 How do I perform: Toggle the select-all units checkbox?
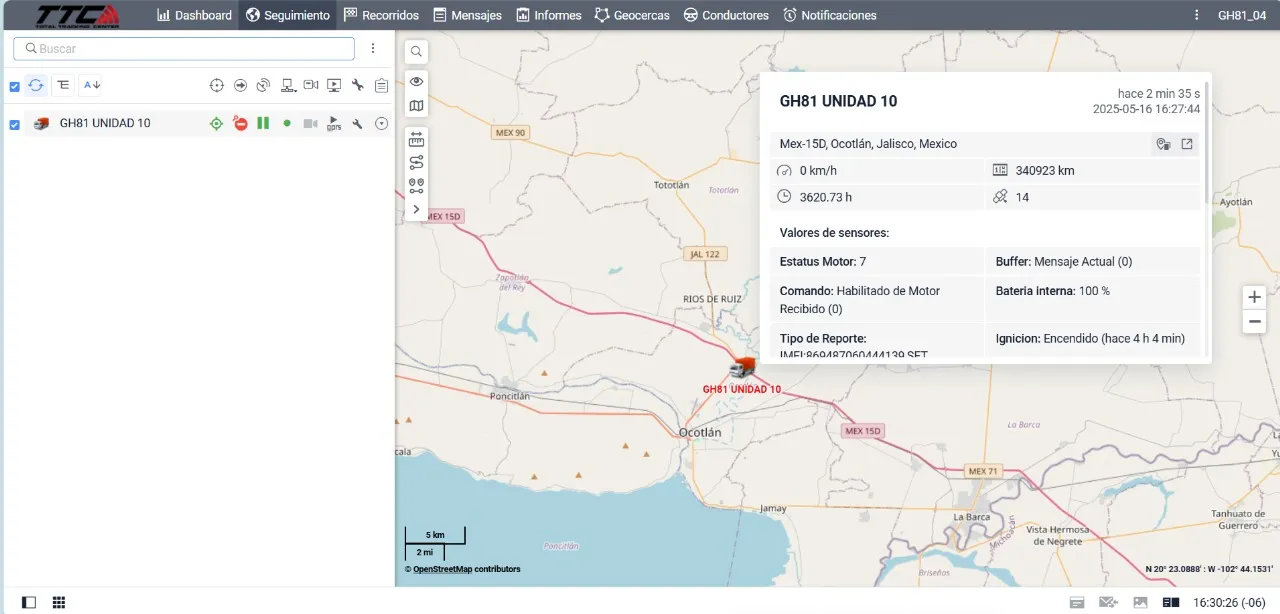[14, 86]
